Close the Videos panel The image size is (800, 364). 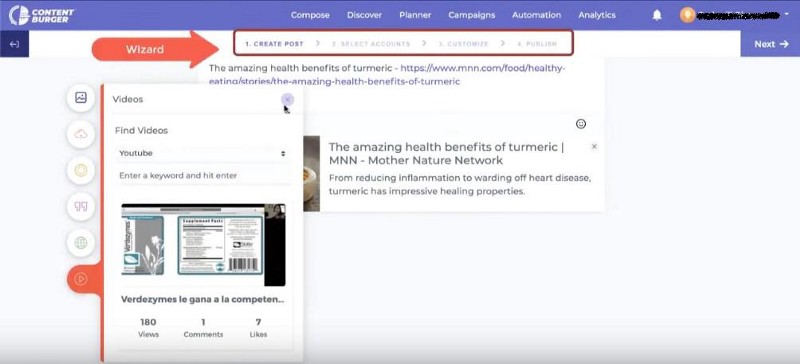pos(288,100)
